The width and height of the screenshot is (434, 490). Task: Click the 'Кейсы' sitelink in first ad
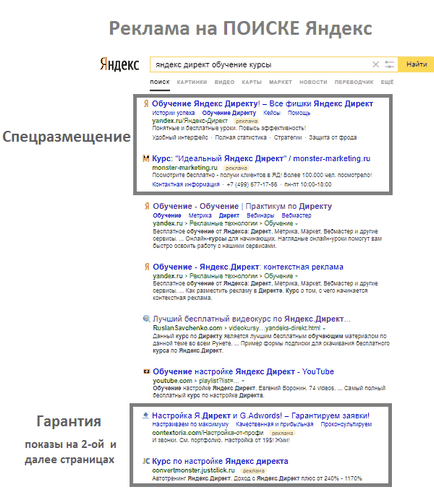(271, 113)
